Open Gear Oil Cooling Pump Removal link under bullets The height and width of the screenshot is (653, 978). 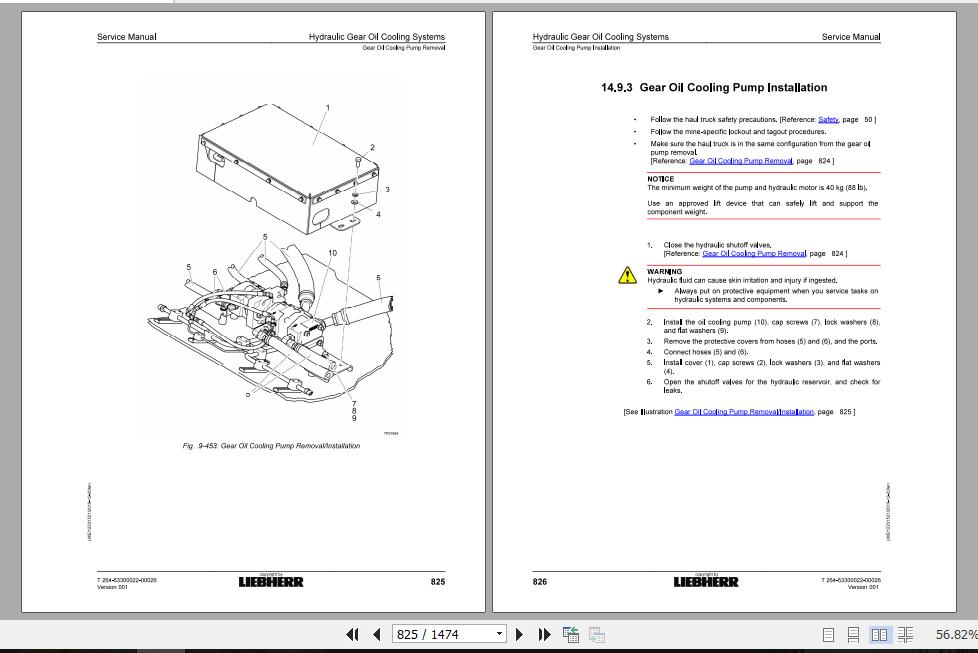740,161
